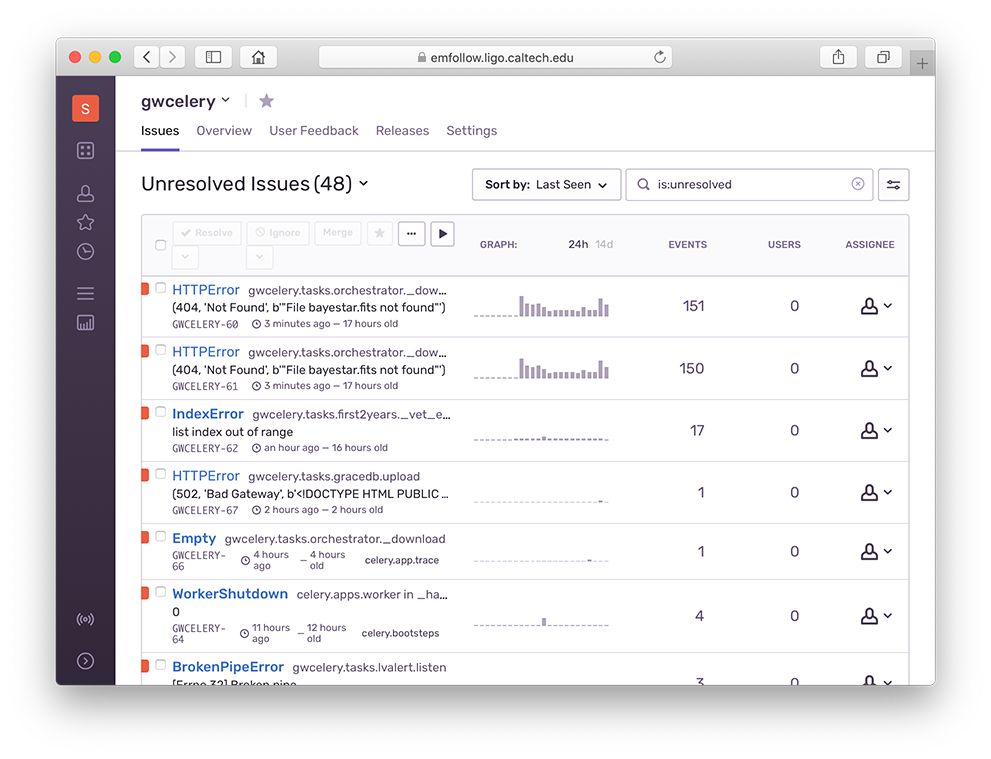991x759 pixels.
Task: Switch graph to 14d view
Action: pos(604,245)
